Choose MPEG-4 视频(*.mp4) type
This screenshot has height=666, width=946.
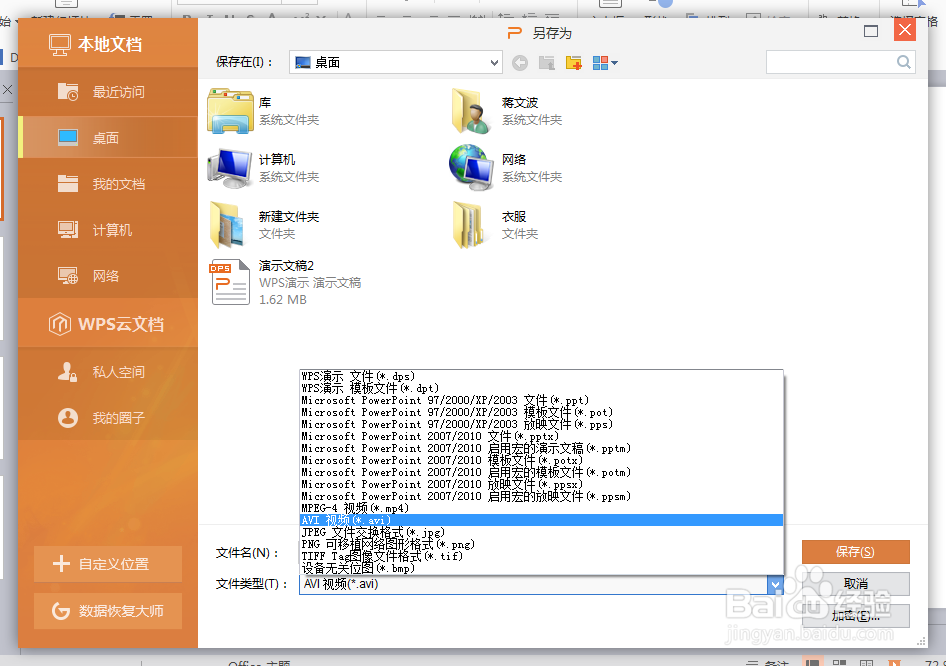(541, 509)
